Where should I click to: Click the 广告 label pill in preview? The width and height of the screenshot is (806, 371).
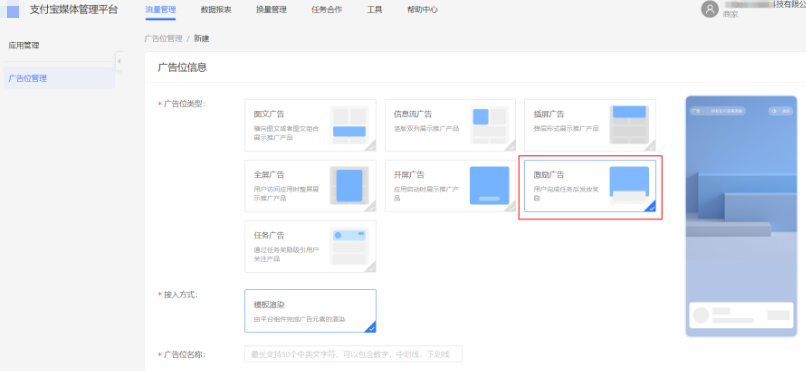pos(718,111)
